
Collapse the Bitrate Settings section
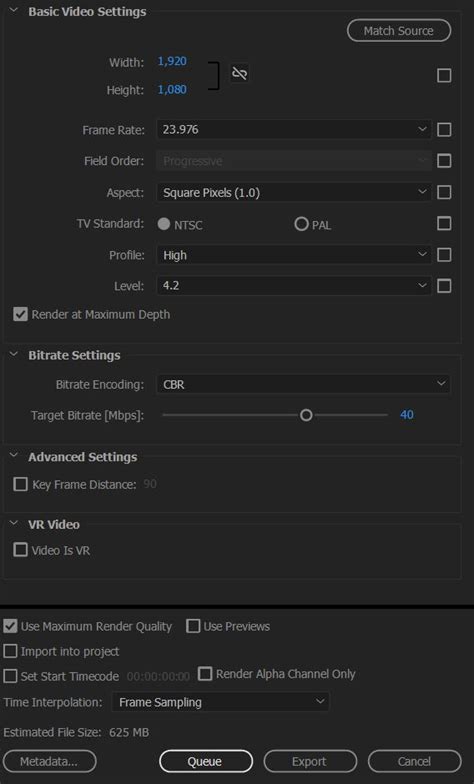pyautogui.click(x=14, y=354)
